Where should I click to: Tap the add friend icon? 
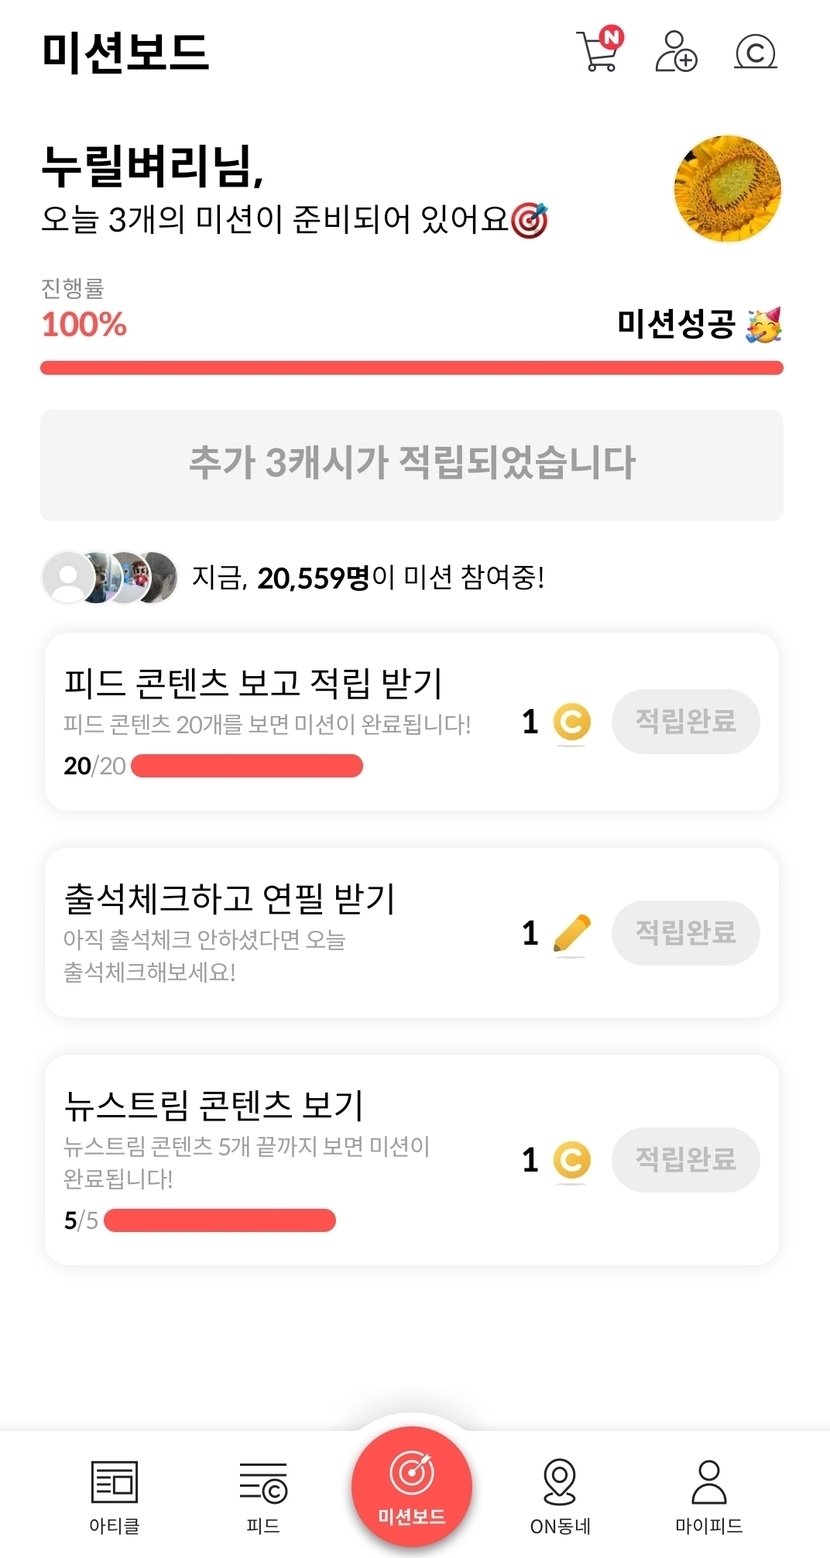click(676, 52)
